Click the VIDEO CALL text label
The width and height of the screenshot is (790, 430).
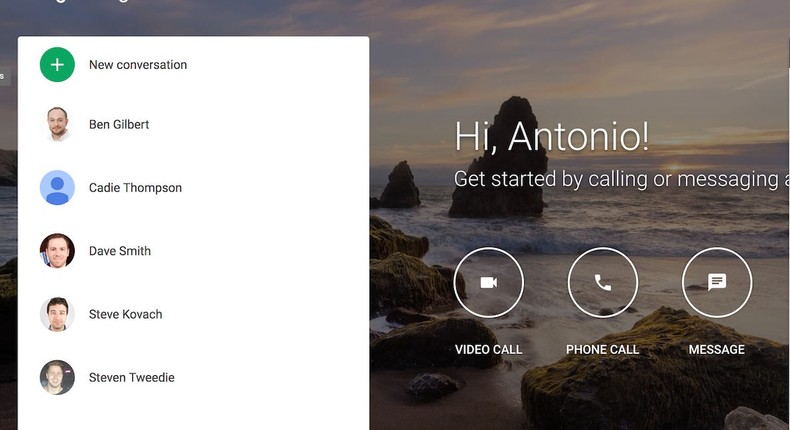[488, 350]
